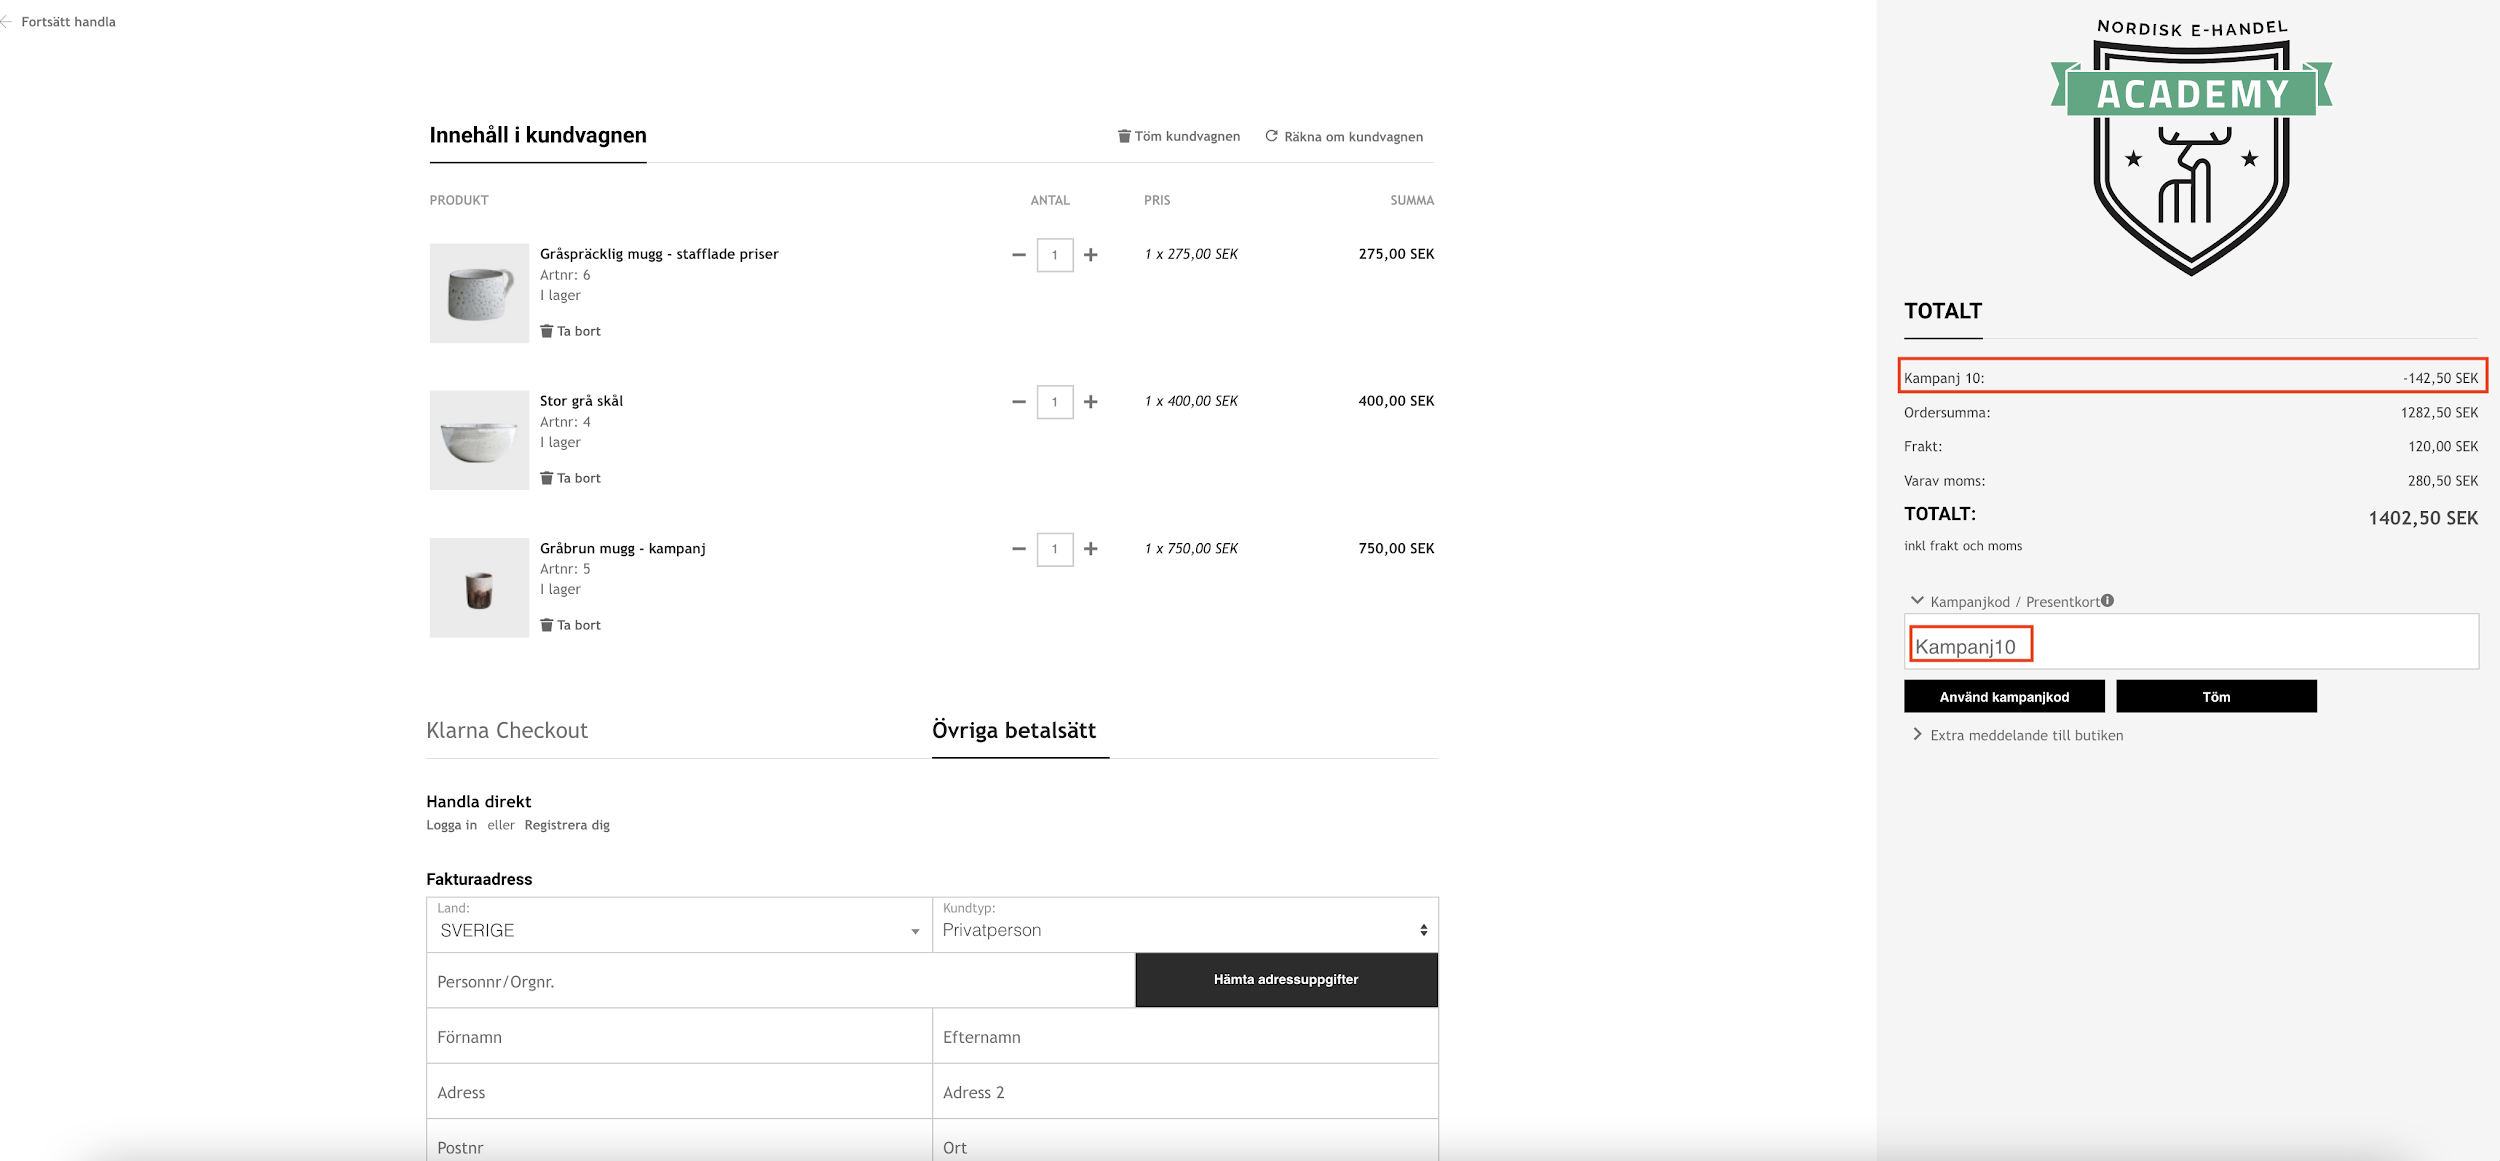2500x1161 pixels.
Task: Click the Ordersumma value 1282,50 SEK
Action: tap(2439, 412)
